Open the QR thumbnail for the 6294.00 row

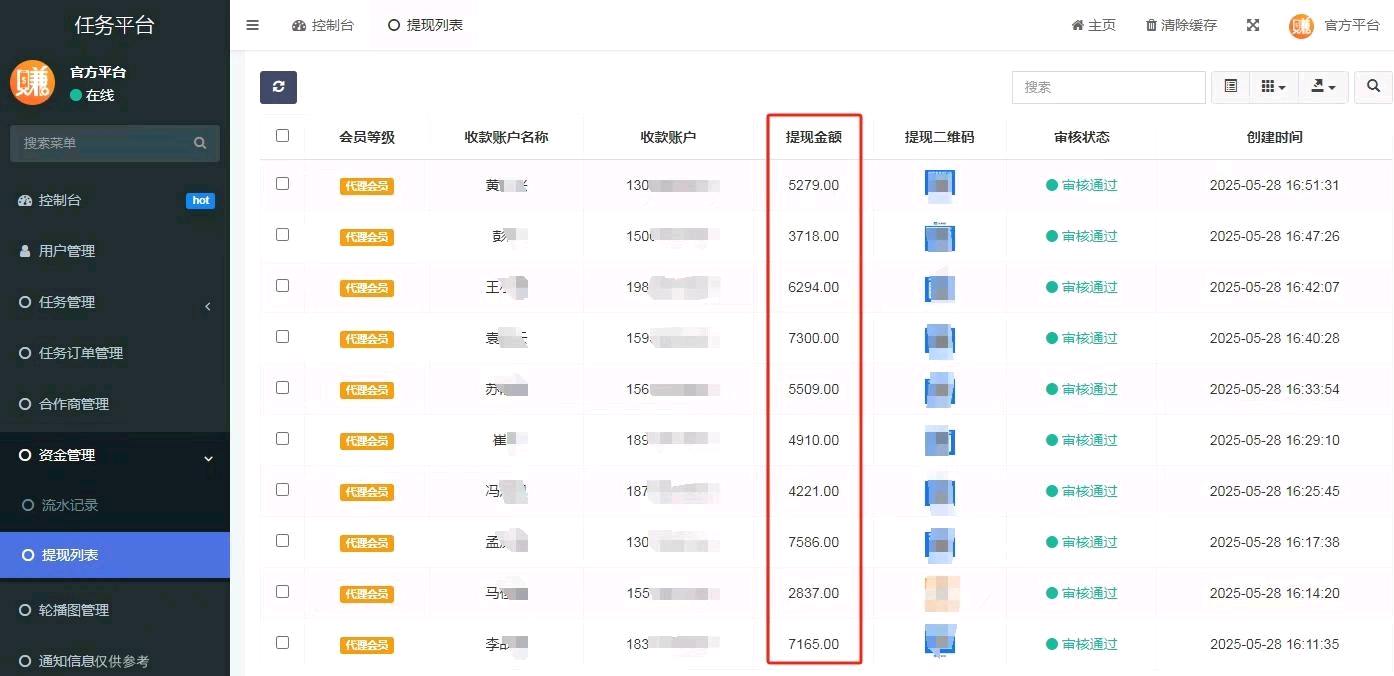940,287
